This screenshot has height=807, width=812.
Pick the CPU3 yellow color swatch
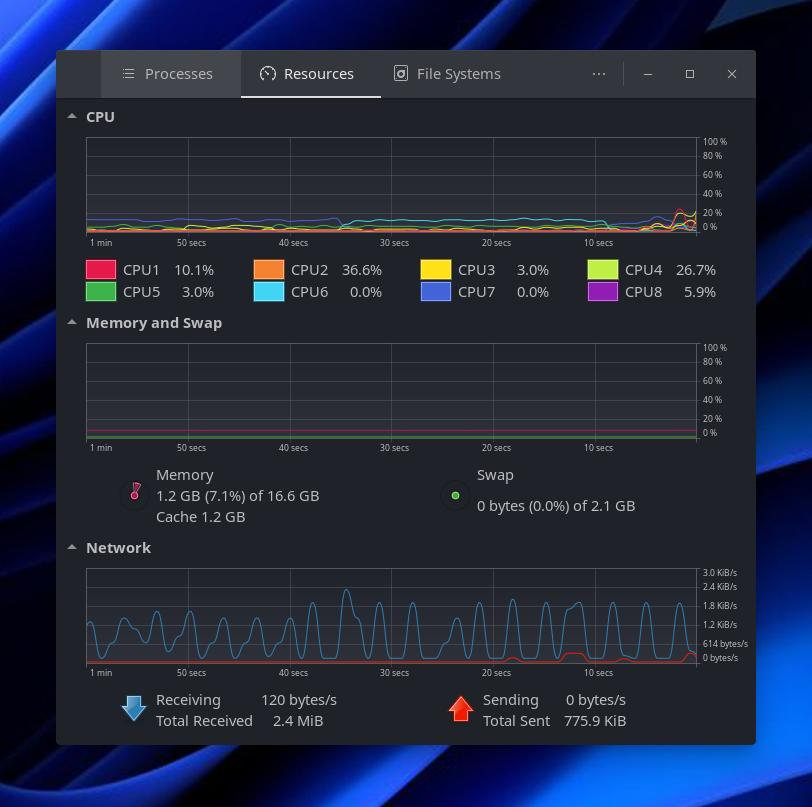tap(435, 270)
